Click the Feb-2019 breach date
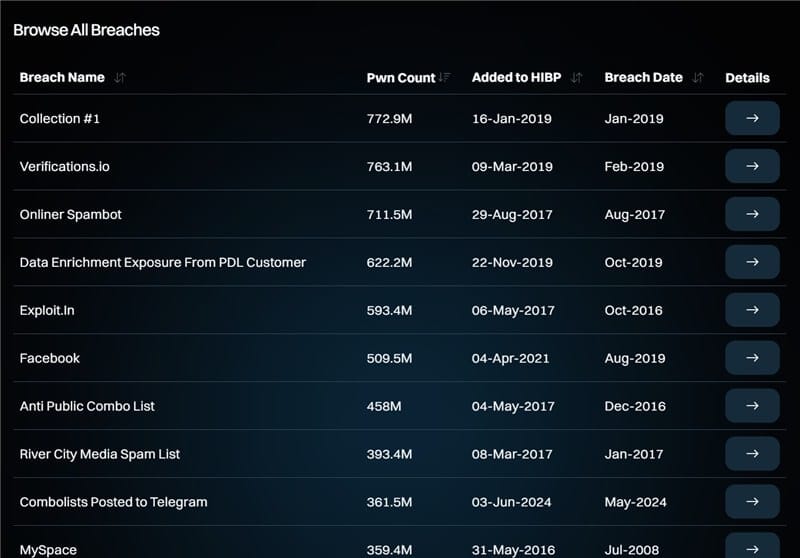The height and width of the screenshot is (558, 800). (634, 167)
